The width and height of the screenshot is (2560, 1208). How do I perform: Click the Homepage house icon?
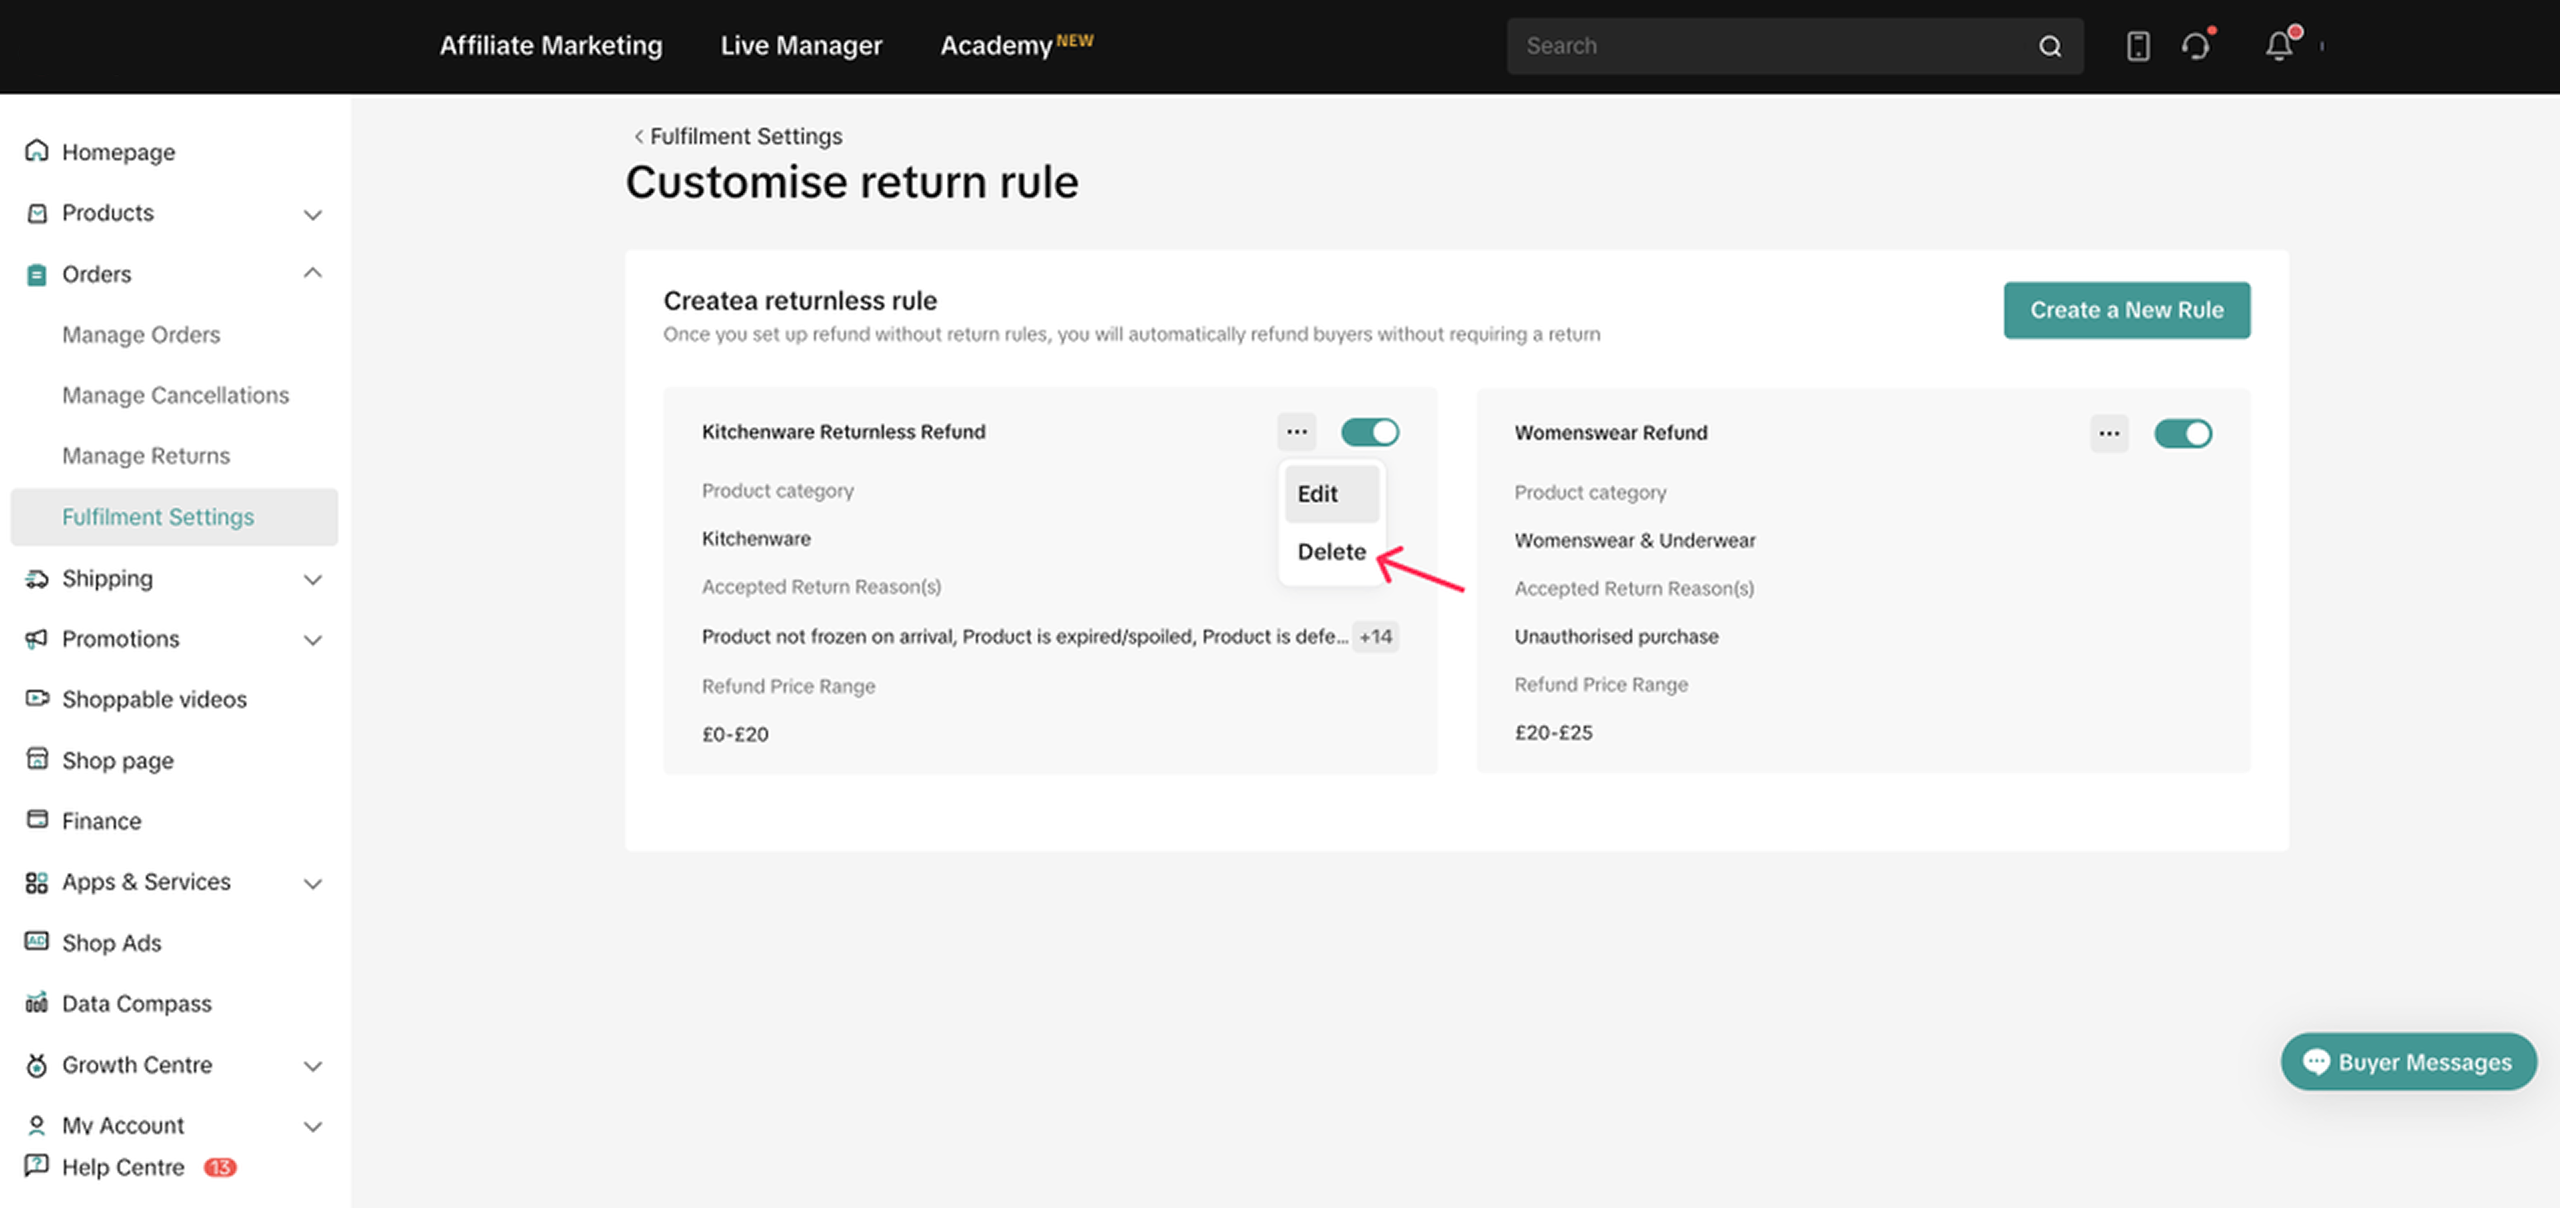(37, 151)
